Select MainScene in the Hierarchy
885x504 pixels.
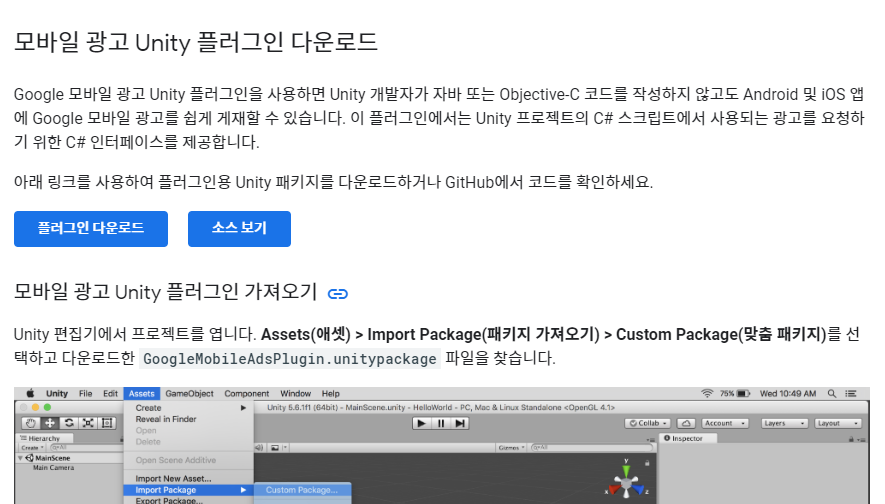click(x=52, y=458)
